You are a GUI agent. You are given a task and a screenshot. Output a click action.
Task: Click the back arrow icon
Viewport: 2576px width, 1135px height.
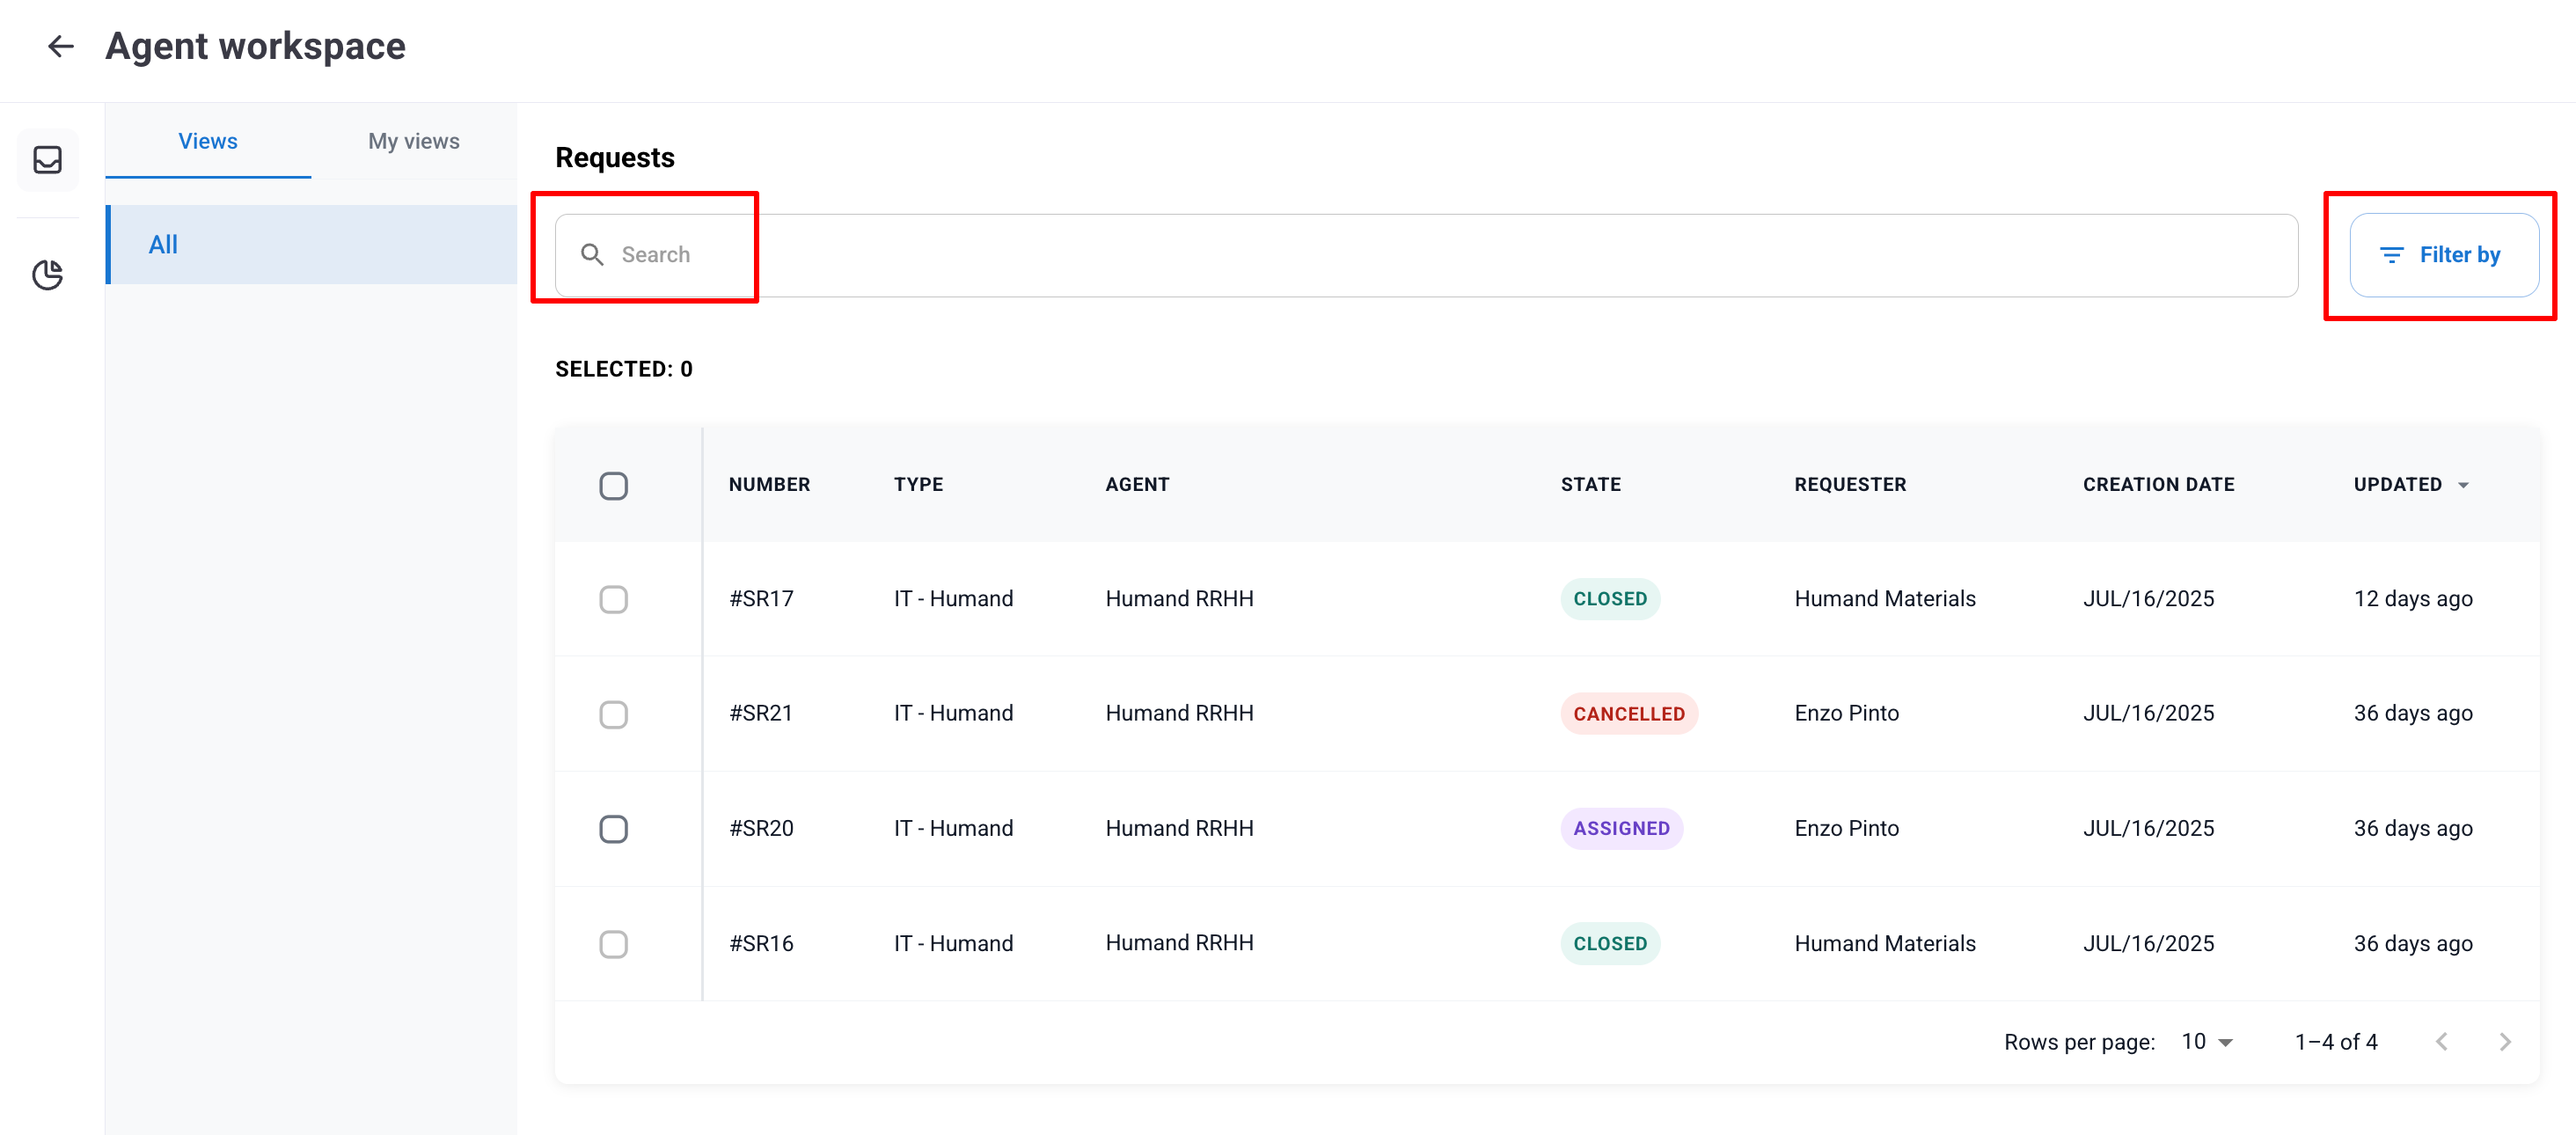[x=61, y=46]
